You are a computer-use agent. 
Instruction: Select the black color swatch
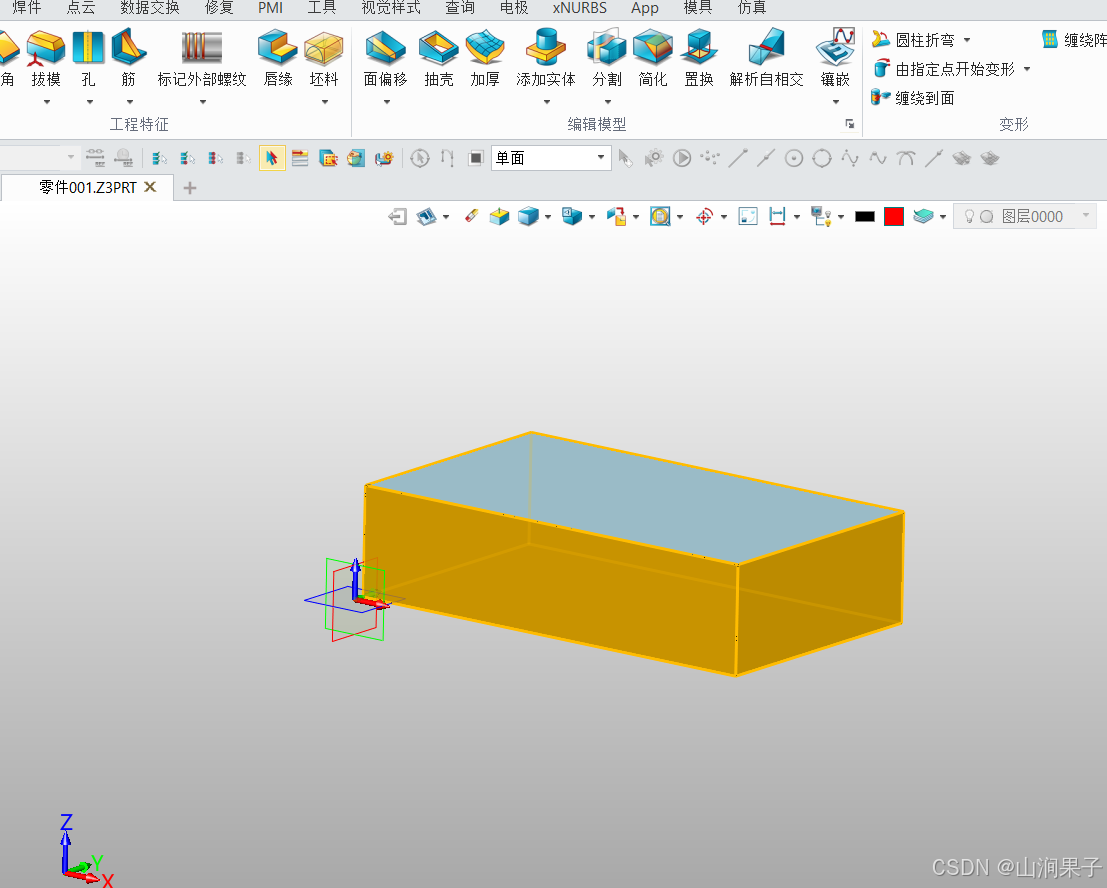point(865,217)
